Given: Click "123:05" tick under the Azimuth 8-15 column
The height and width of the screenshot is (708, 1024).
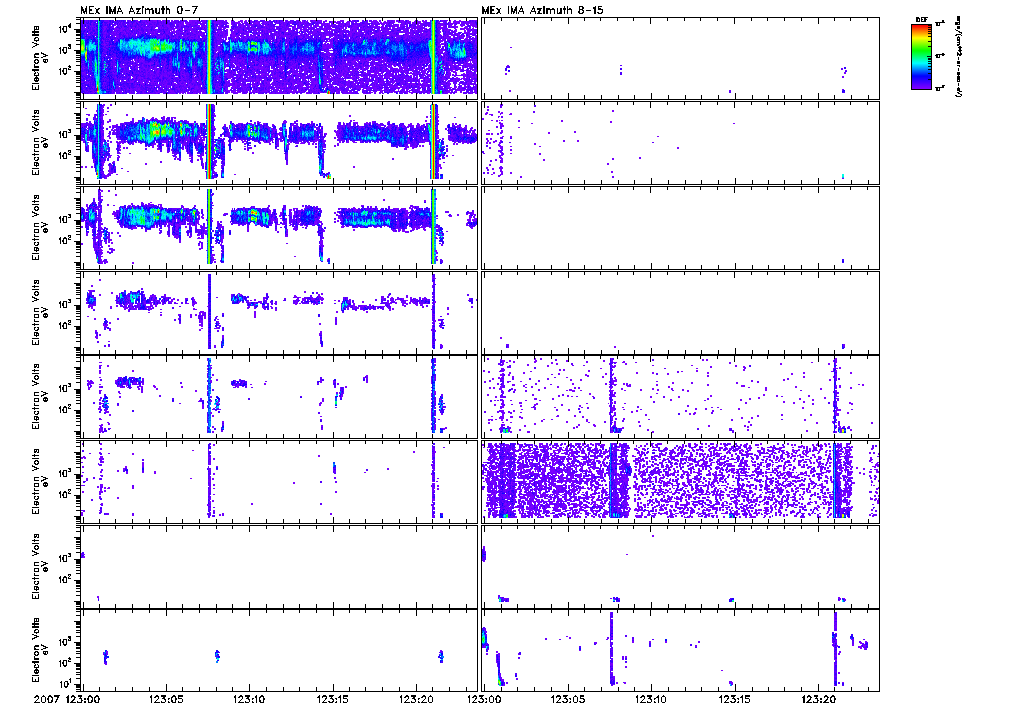Looking at the screenshot, I should 568,699.
